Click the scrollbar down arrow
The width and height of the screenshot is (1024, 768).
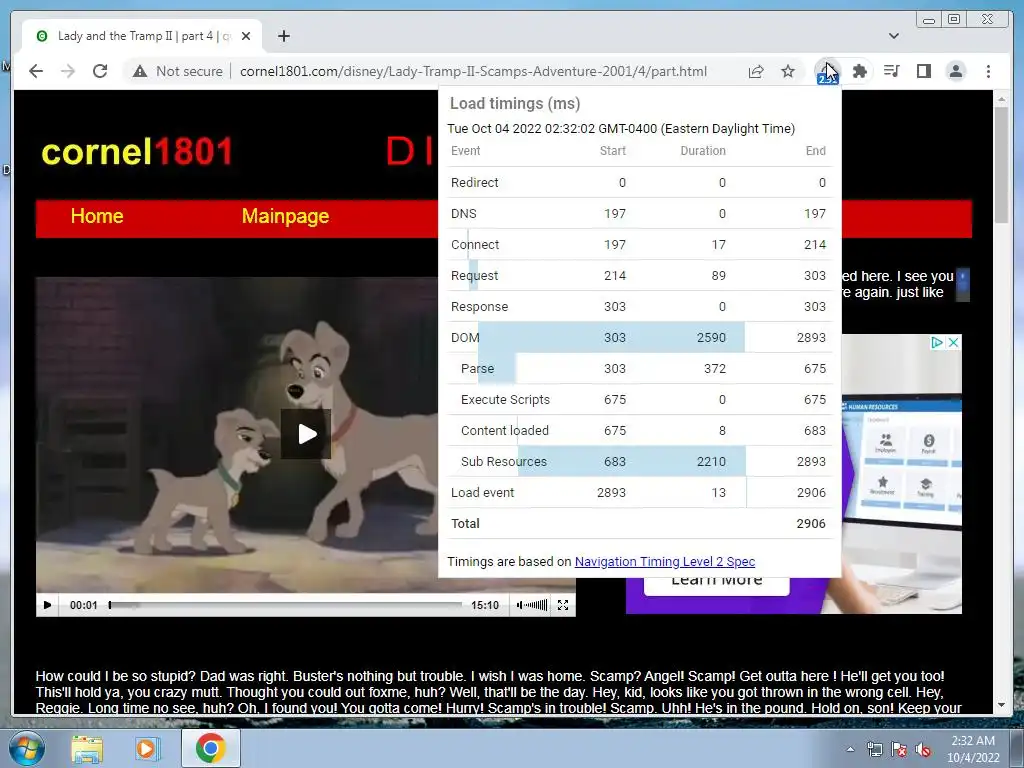coord(1001,705)
